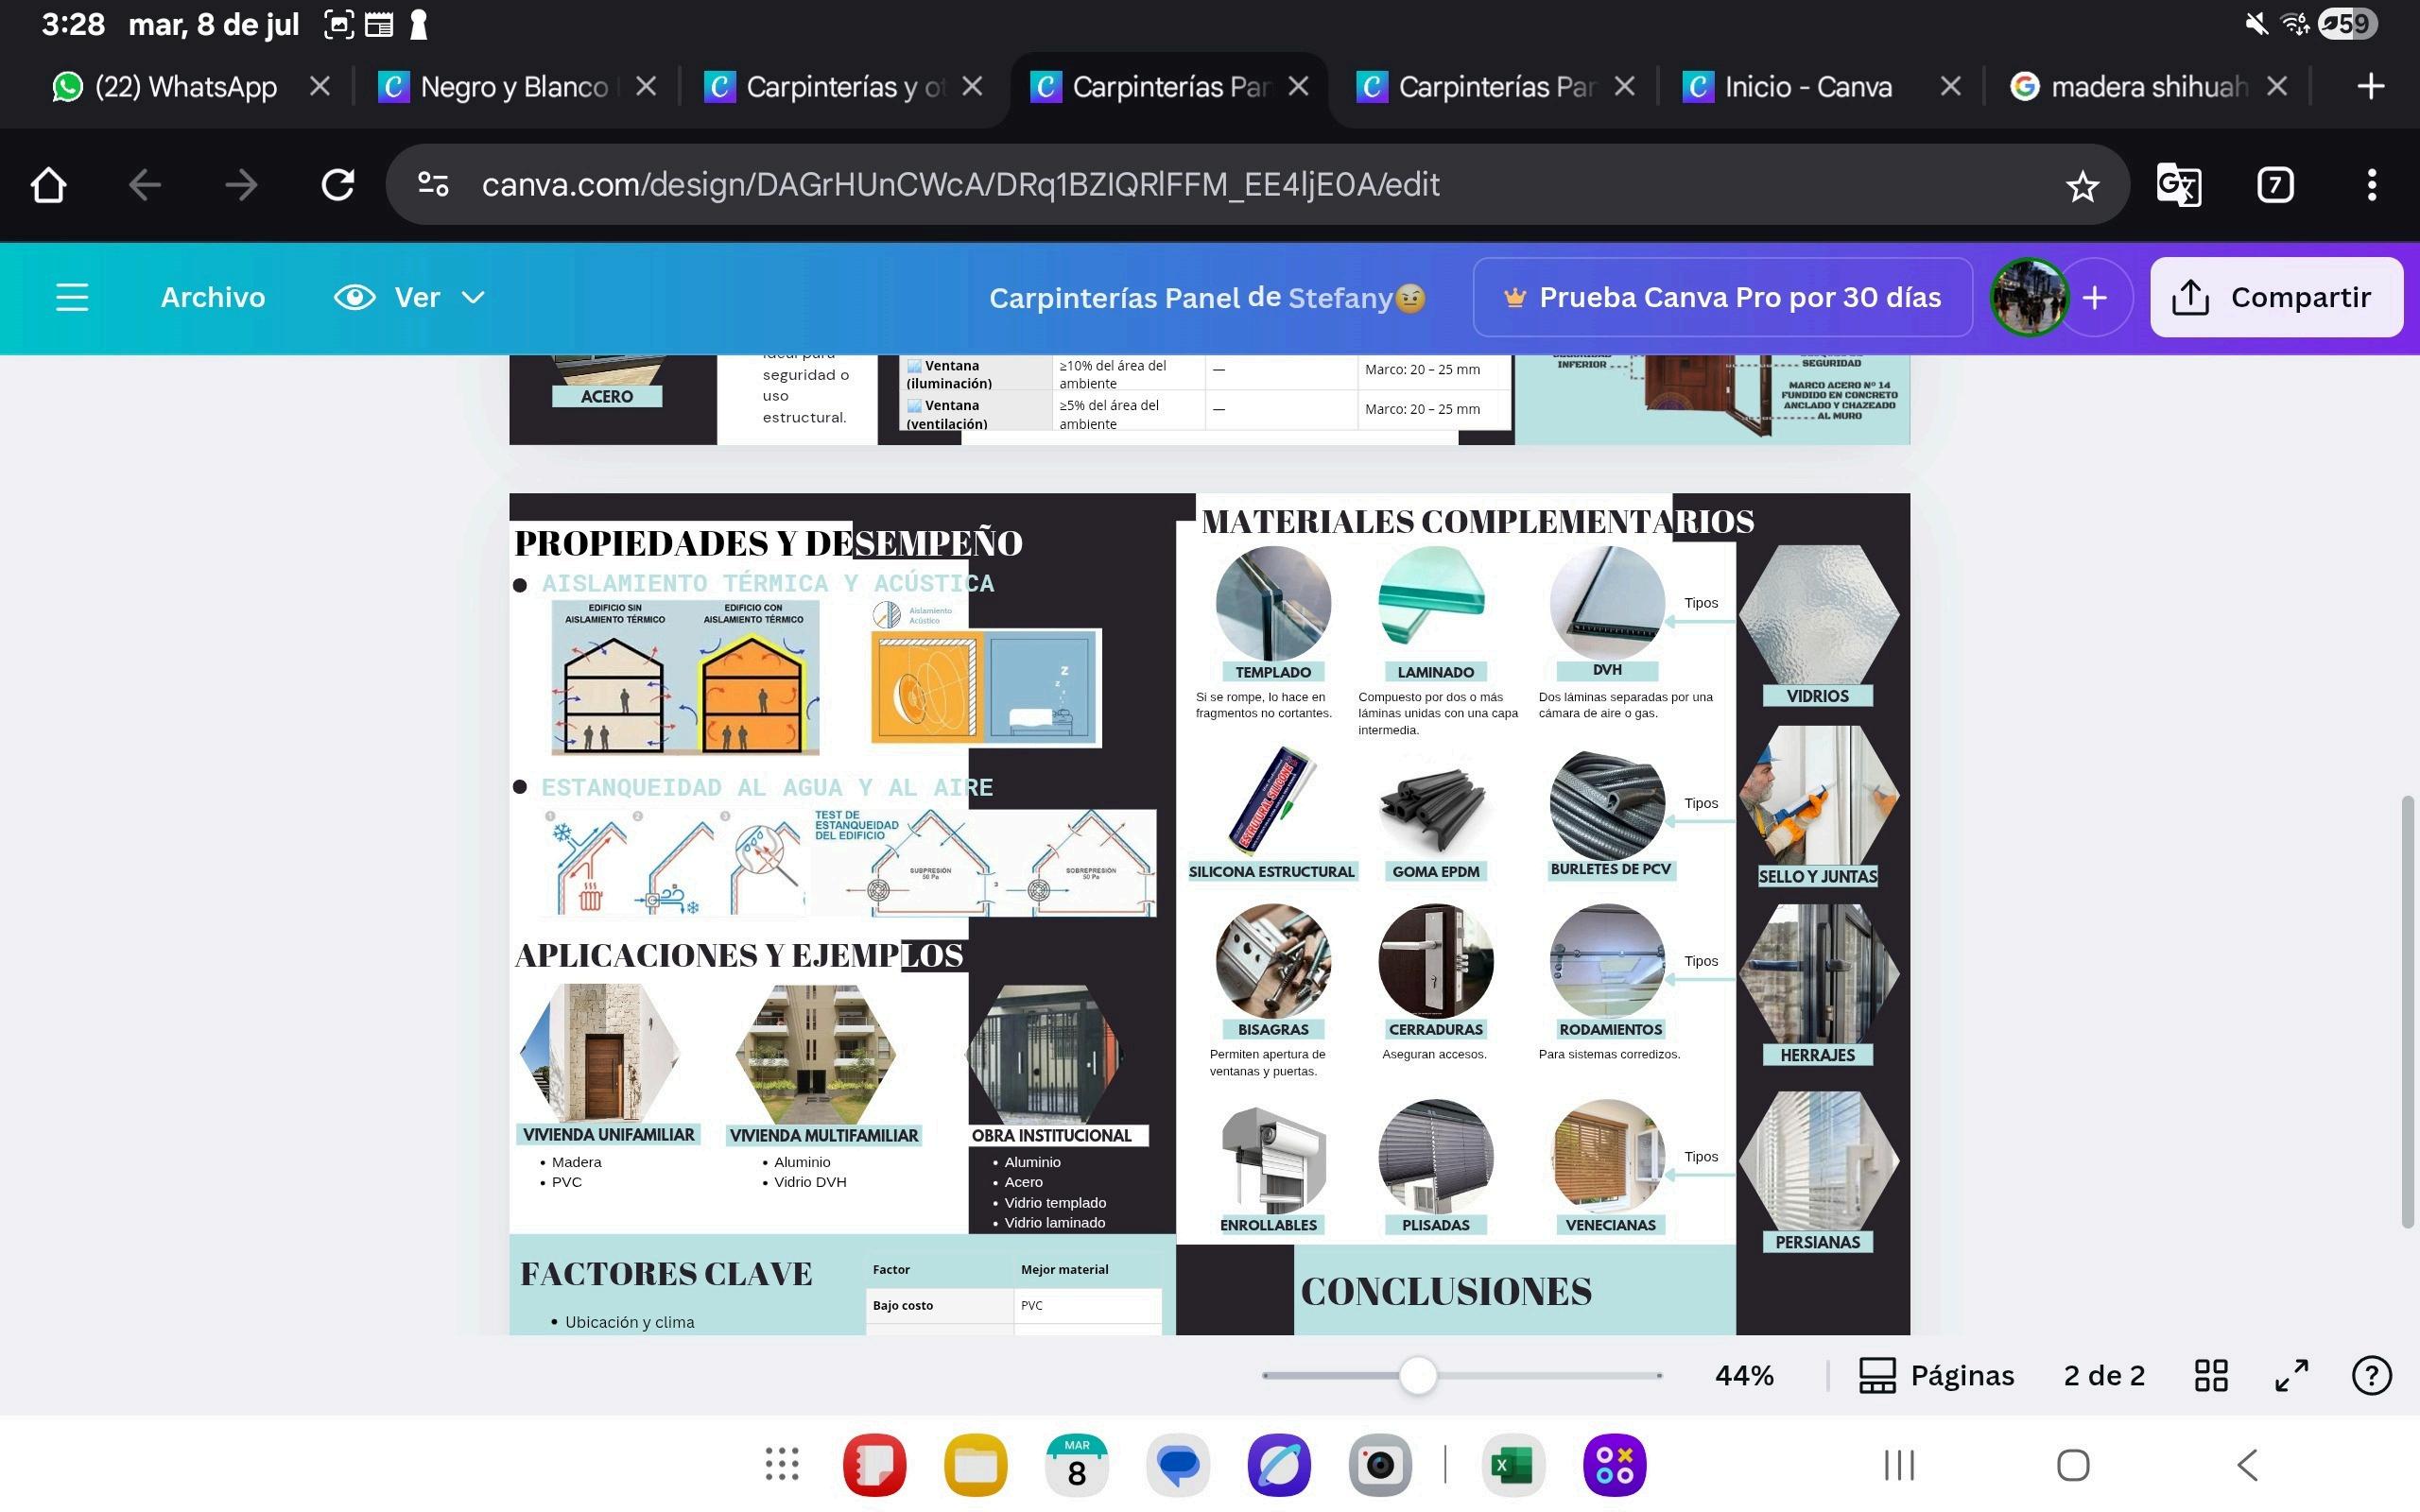
Task: Open browser three-dot overflow menu
Action: tap(2371, 185)
